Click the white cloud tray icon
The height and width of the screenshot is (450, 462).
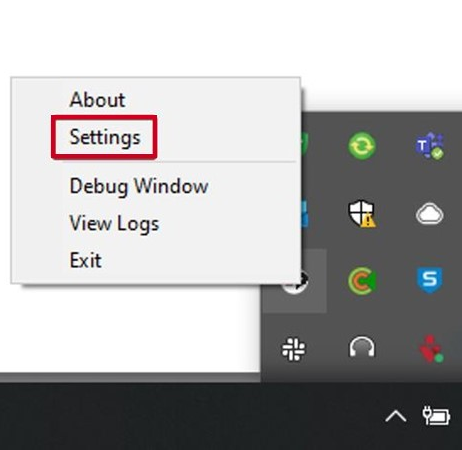click(x=430, y=214)
